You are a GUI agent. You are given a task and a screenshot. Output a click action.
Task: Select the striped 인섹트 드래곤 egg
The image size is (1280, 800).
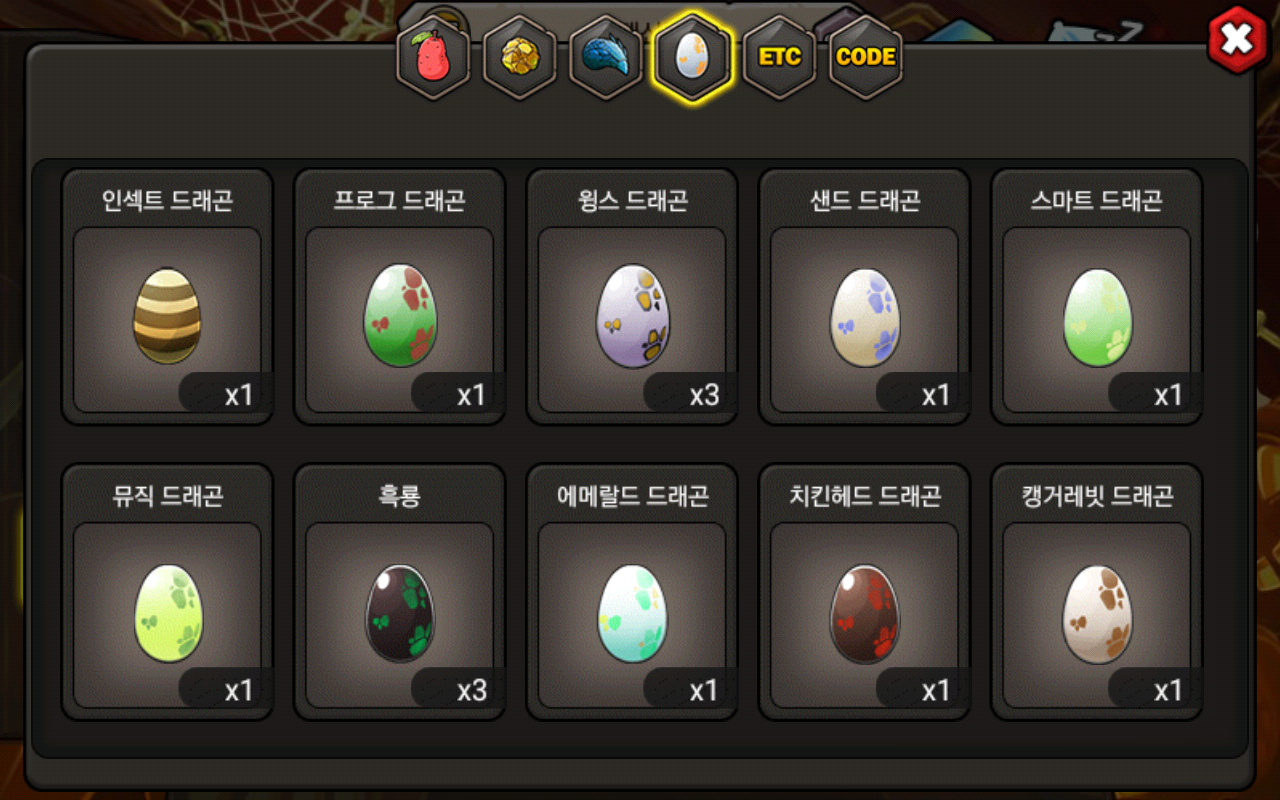tap(167, 316)
